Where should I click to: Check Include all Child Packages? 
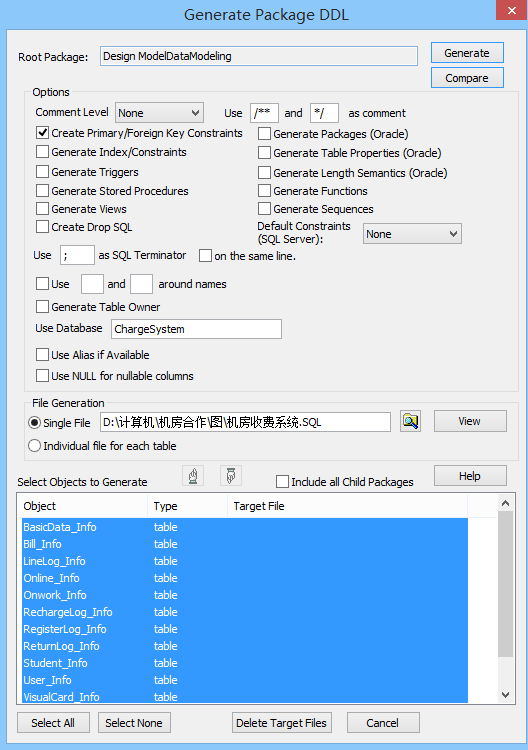click(x=283, y=482)
